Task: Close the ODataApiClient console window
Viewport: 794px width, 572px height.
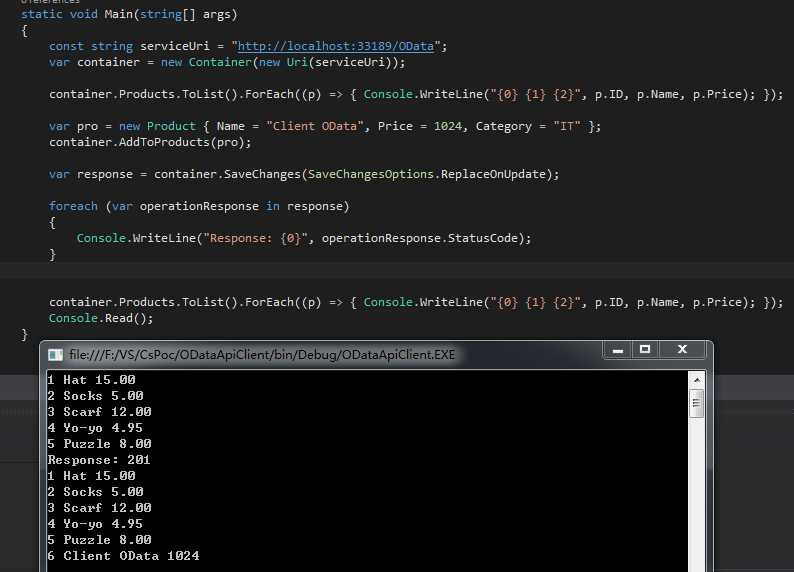Action: coord(682,349)
